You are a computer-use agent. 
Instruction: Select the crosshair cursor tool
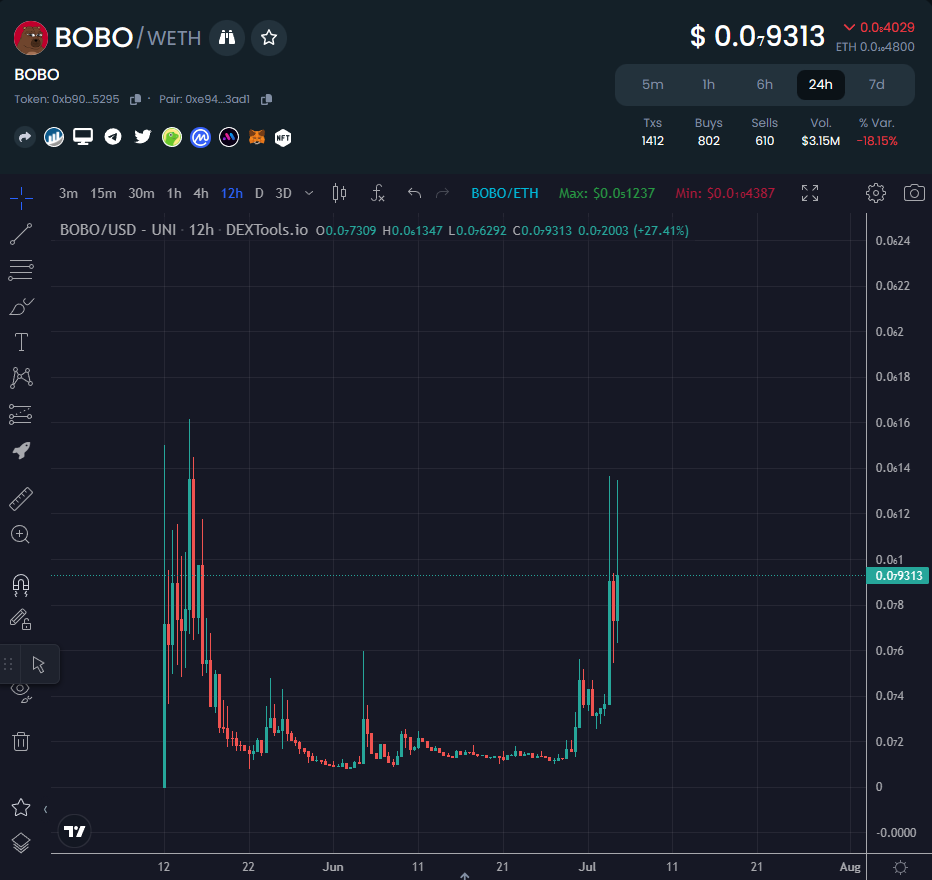(x=21, y=198)
